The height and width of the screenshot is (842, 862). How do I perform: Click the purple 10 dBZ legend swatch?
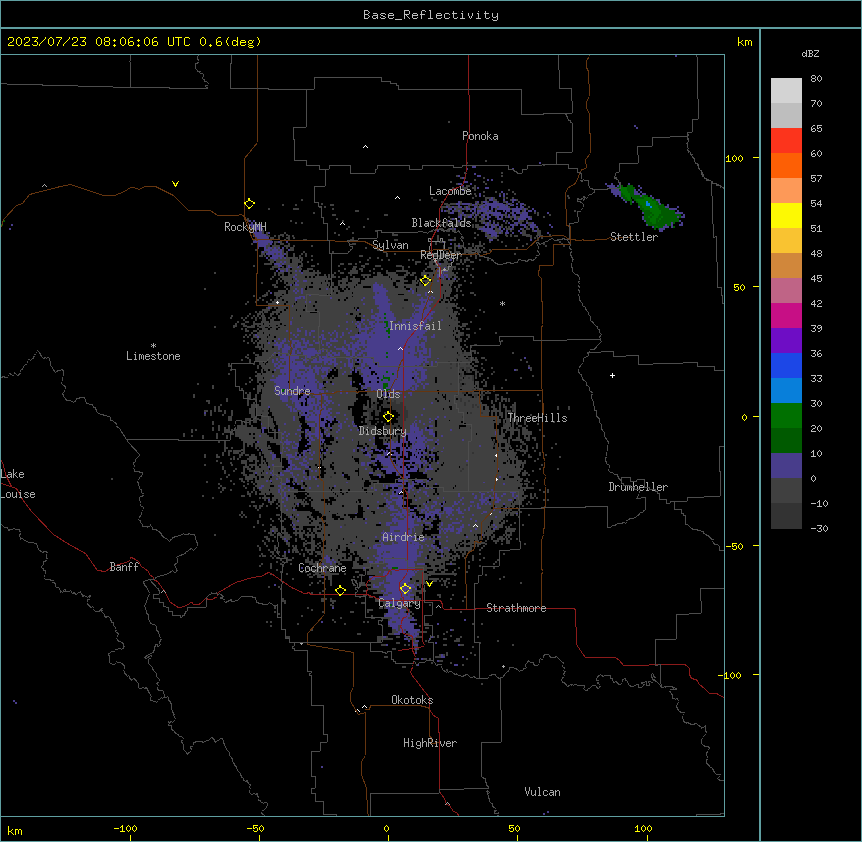coord(786,466)
